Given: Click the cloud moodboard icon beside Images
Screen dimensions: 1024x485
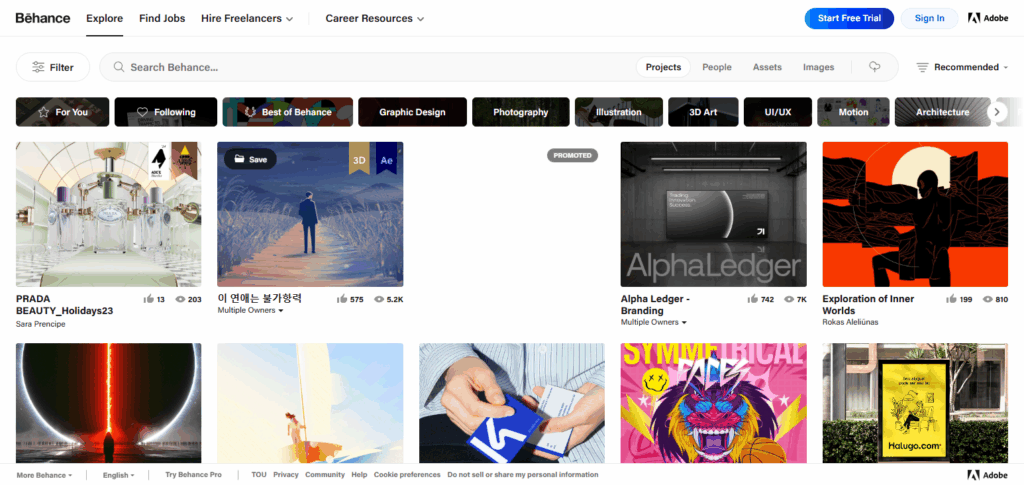Looking at the screenshot, I should tap(874, 67).
